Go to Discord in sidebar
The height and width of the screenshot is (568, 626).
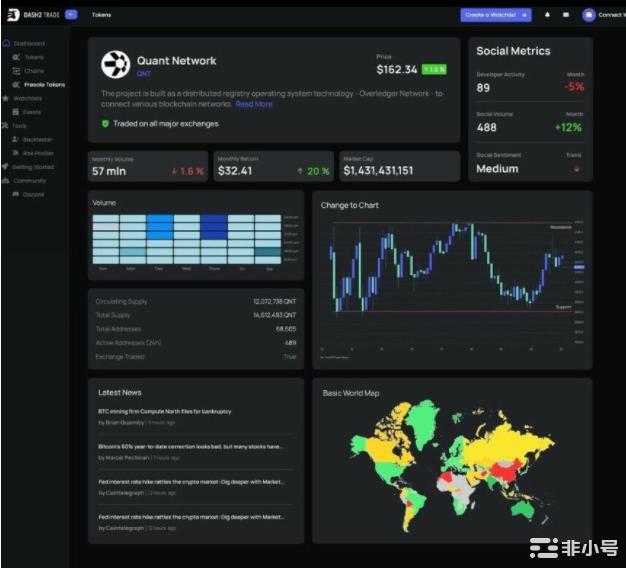point(33,194)
